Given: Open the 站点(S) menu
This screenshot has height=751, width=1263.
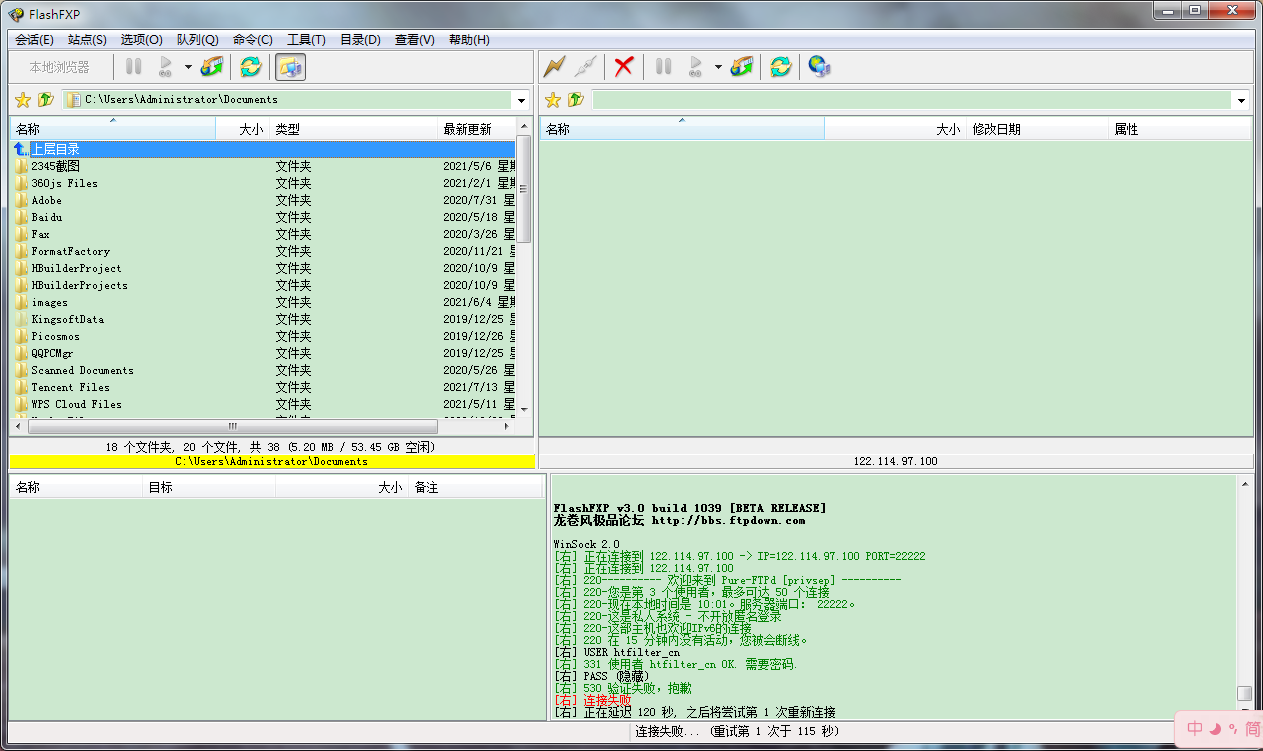Looking at the screenshot, I should pyautogui.click(x=87, y=40).
